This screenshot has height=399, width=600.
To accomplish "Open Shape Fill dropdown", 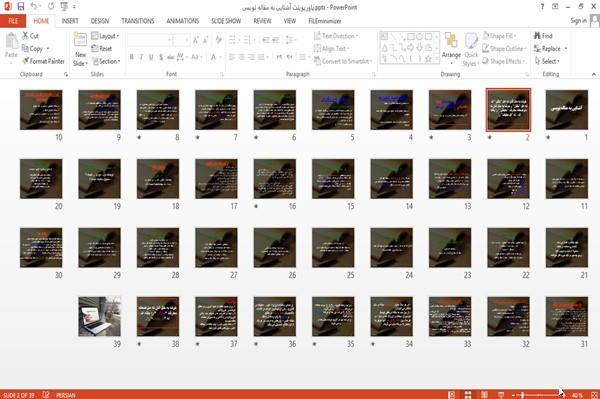I will click(499, 36).
